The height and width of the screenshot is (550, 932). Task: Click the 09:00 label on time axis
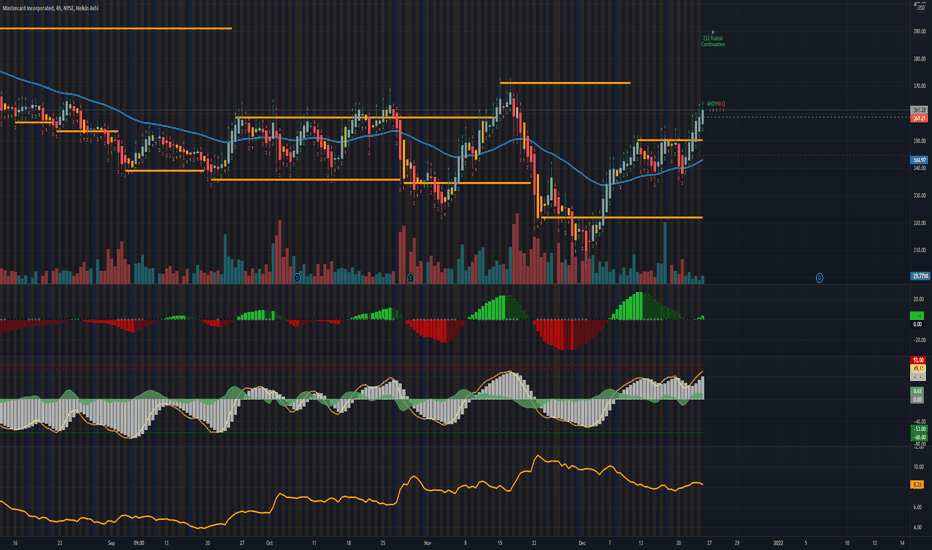(138, 543)
